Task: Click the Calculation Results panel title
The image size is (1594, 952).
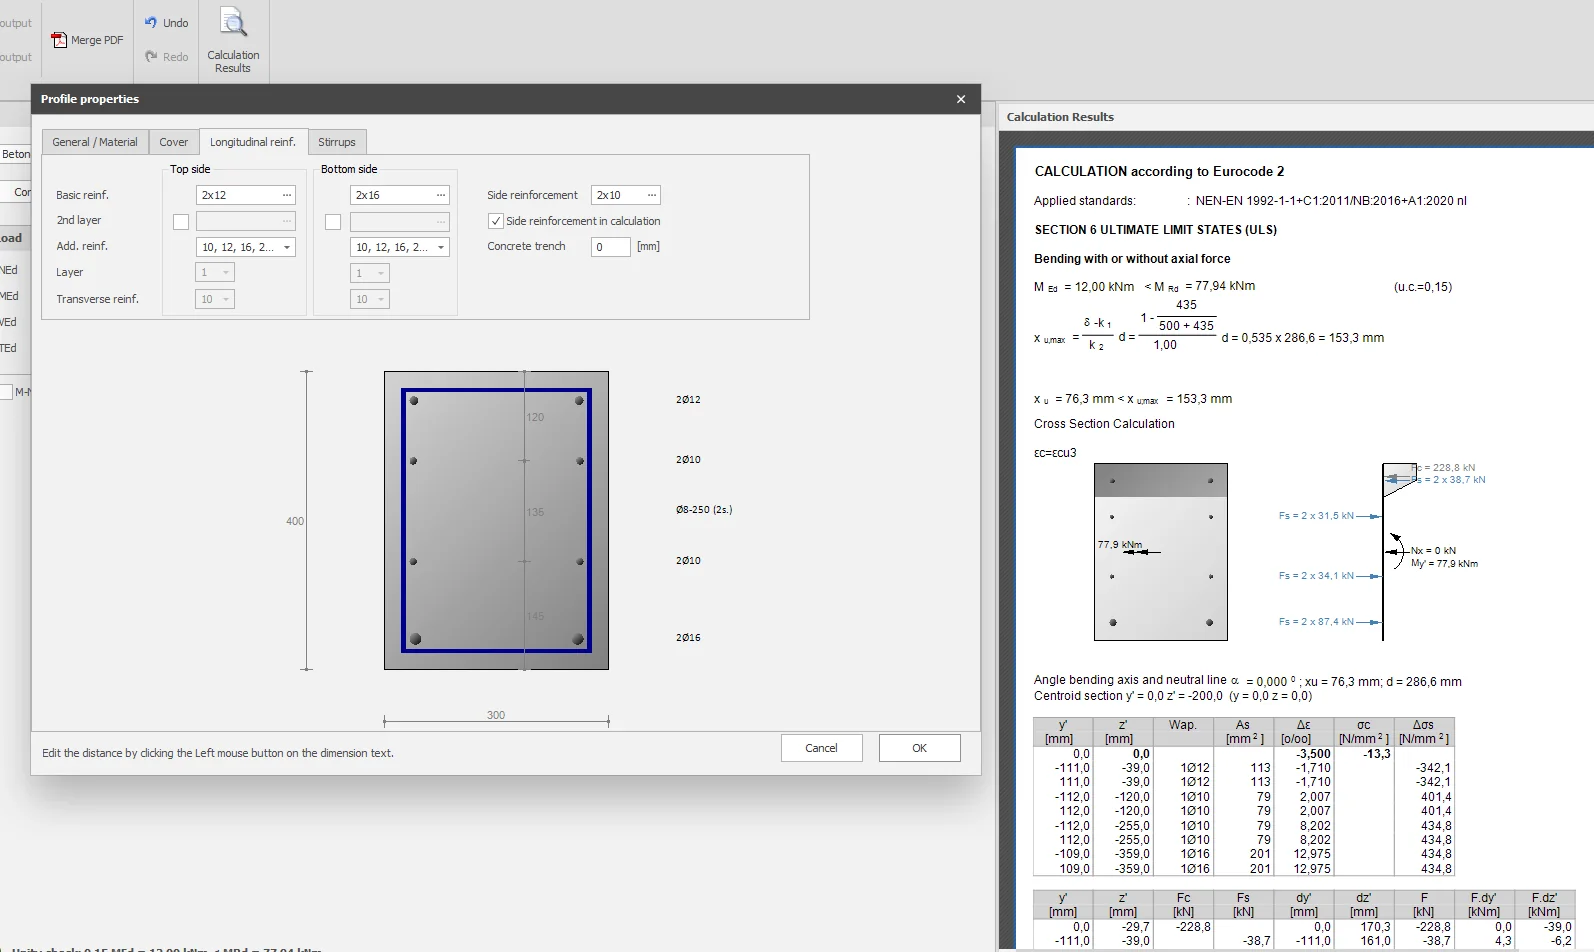Action: (1060, 117)
